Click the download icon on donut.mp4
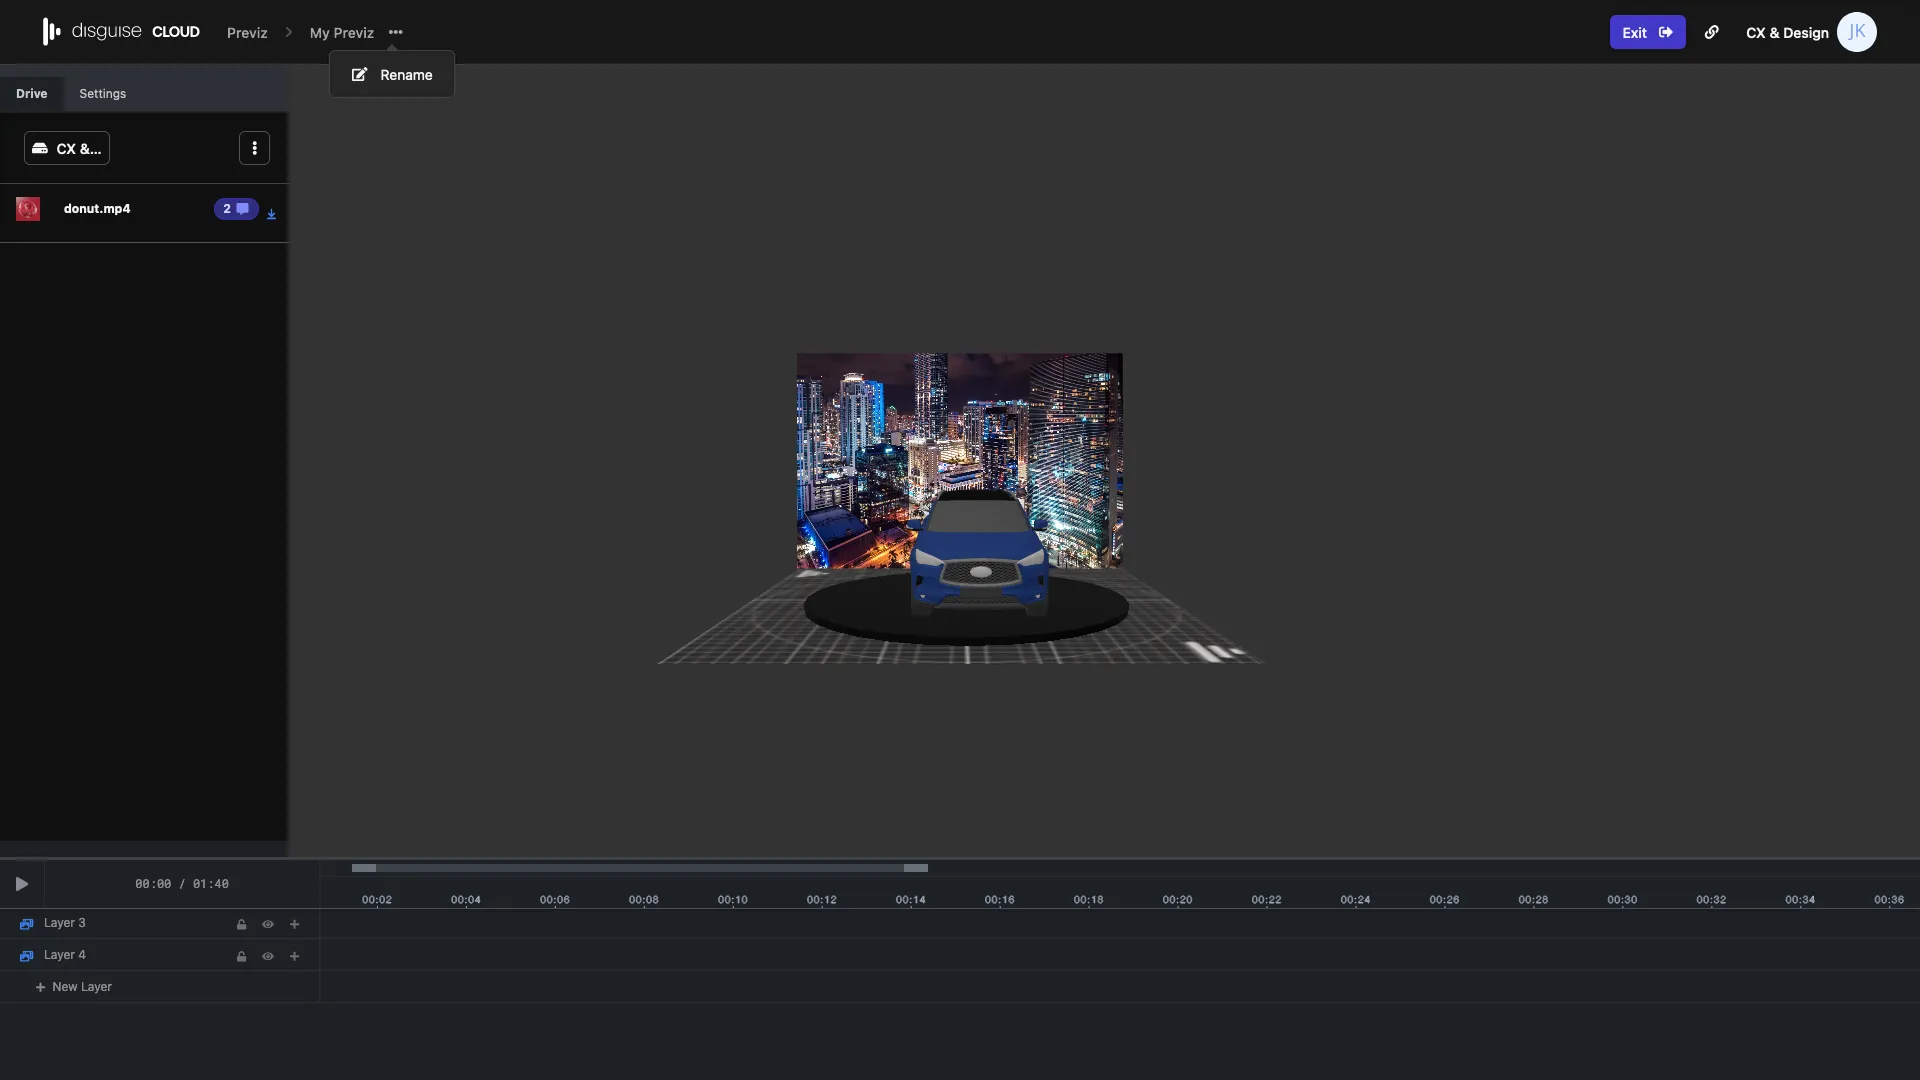1920x1080 pixels. point(270,213)
